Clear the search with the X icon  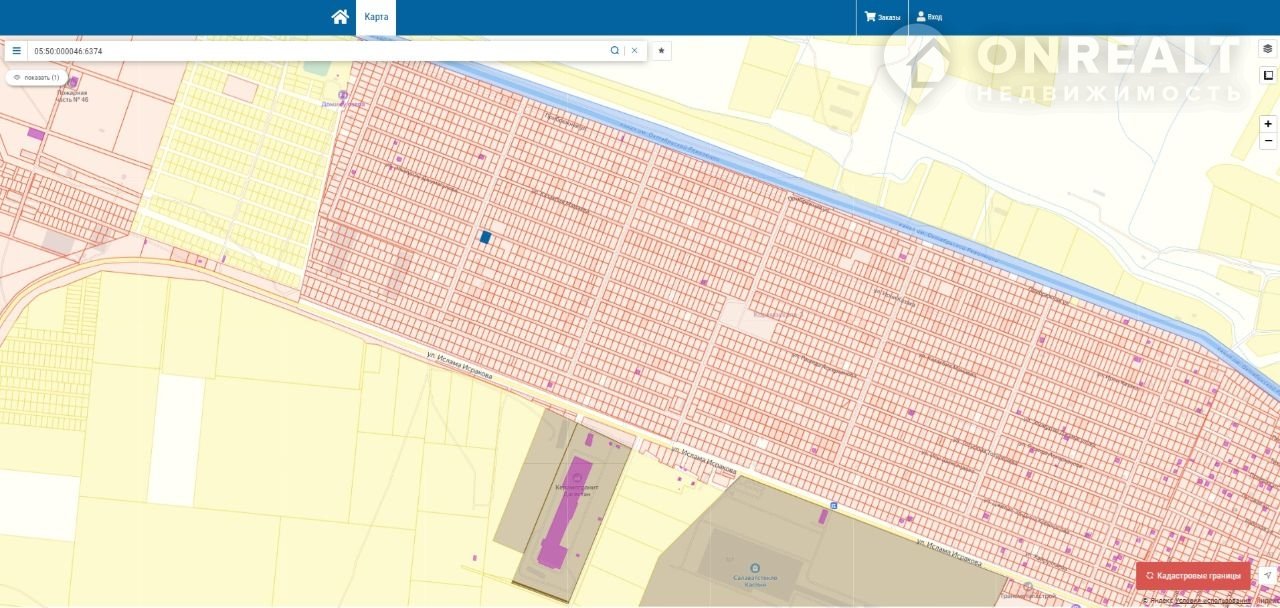pos(634,50)
